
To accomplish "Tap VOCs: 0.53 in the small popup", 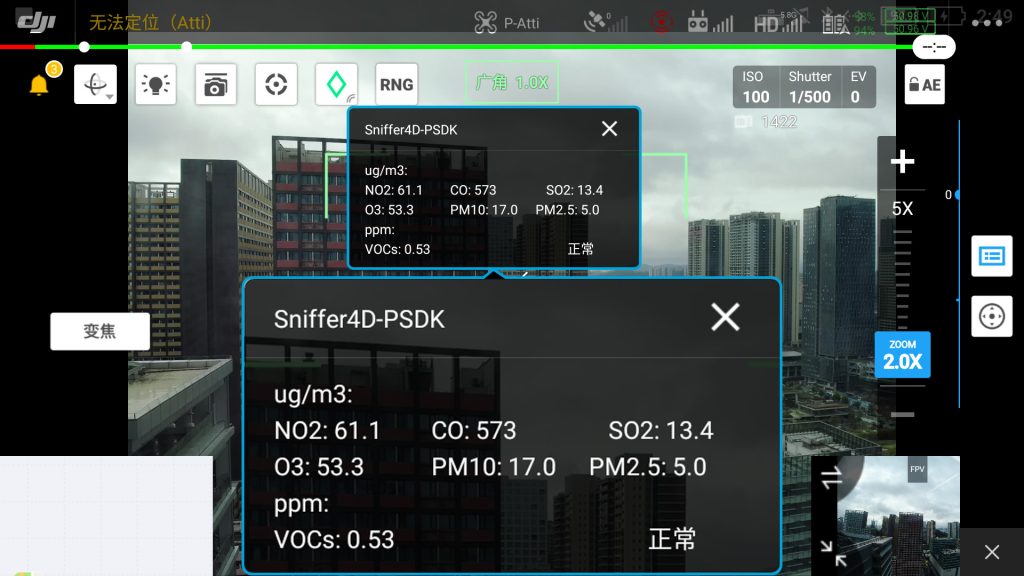I will click(397, 249).
